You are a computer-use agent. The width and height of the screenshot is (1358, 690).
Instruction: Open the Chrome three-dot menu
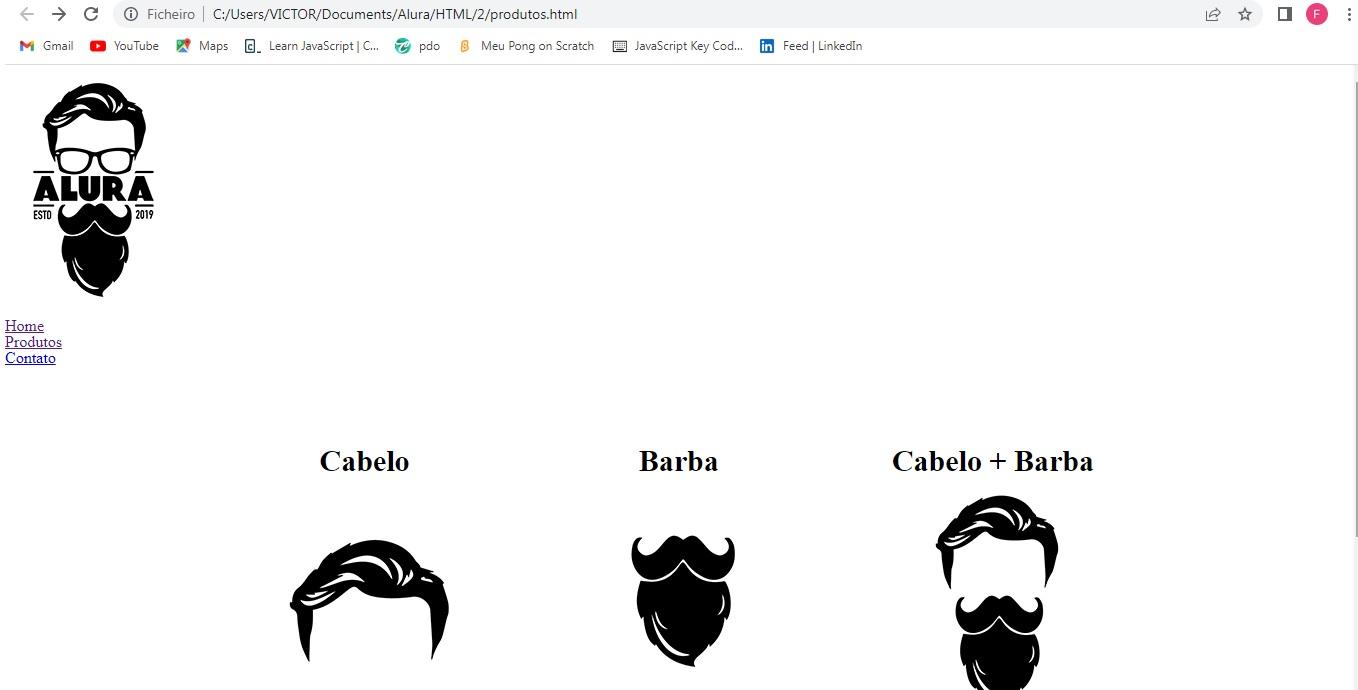click(x=1348, y=14)
